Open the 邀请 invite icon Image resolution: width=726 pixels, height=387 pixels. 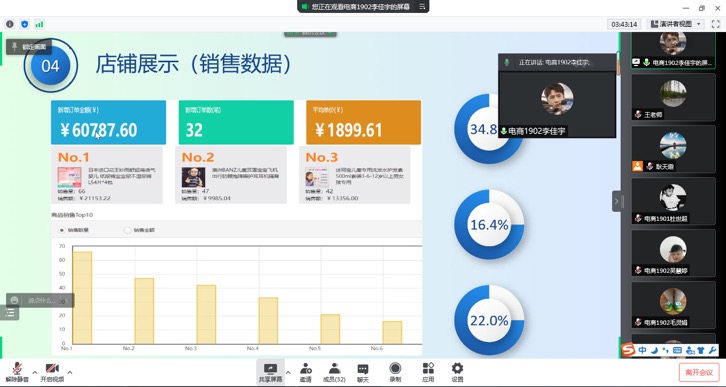pyautogui.click(x=306, y=373)
